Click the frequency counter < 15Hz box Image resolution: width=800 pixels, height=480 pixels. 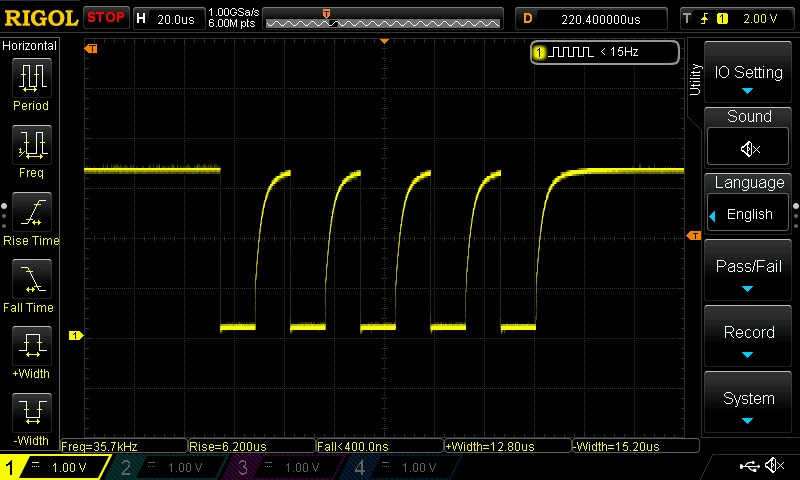[605, 52]
